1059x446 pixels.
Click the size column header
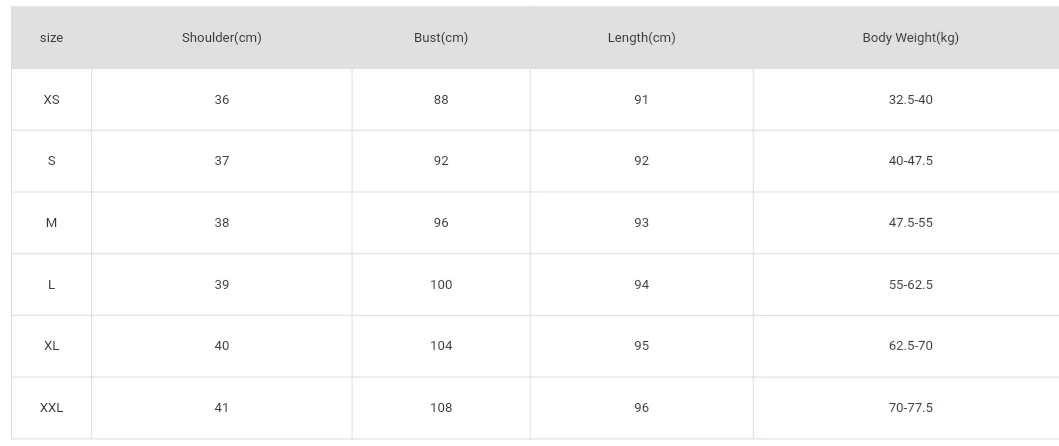pos(51,38)
